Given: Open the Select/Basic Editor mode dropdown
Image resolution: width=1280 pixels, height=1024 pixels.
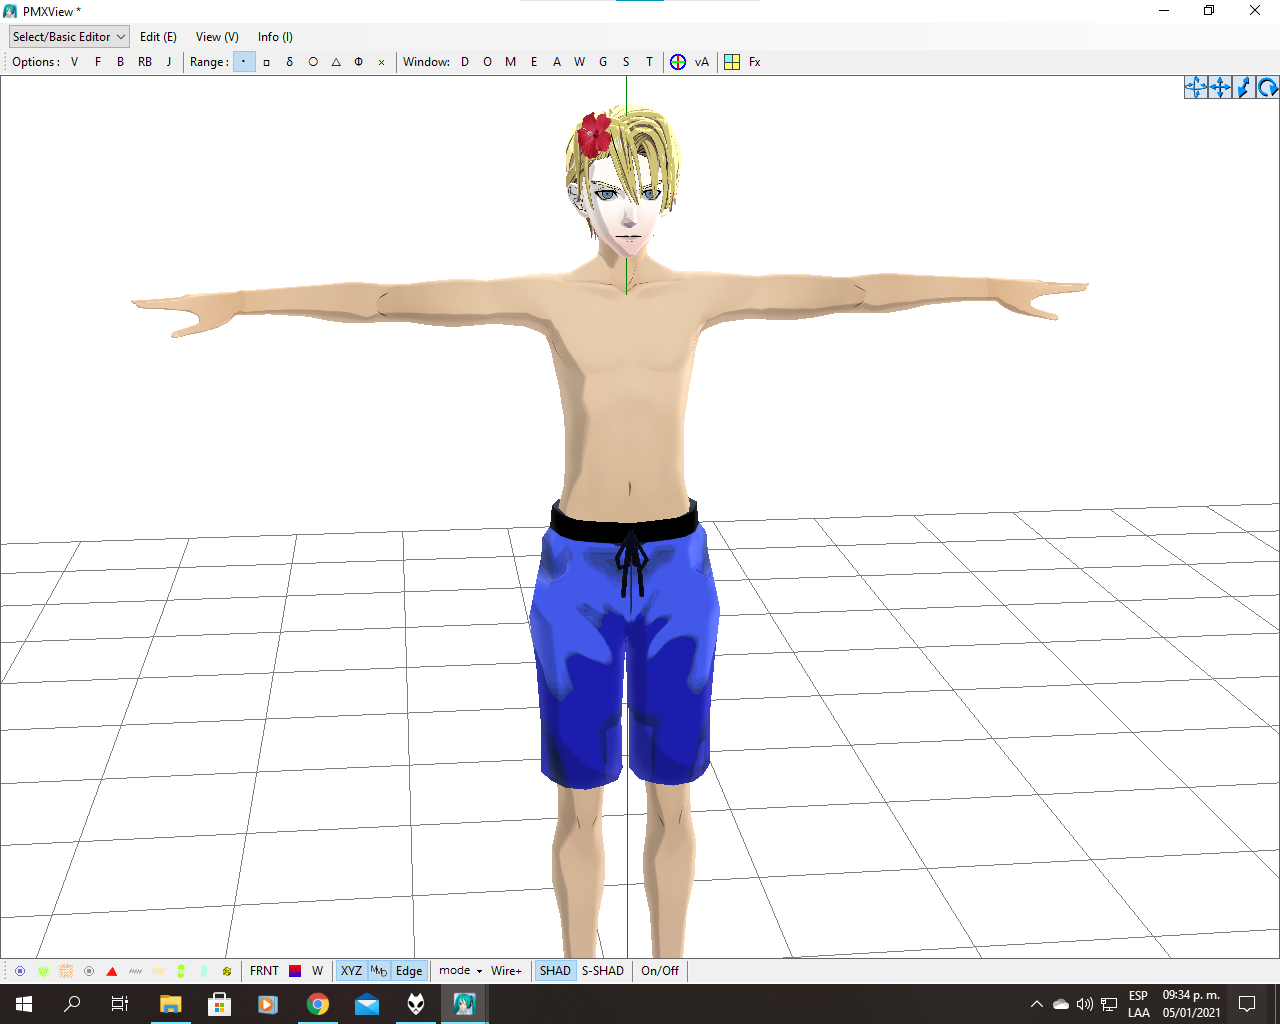Looking at the screenshot, I should coord(69,37).
